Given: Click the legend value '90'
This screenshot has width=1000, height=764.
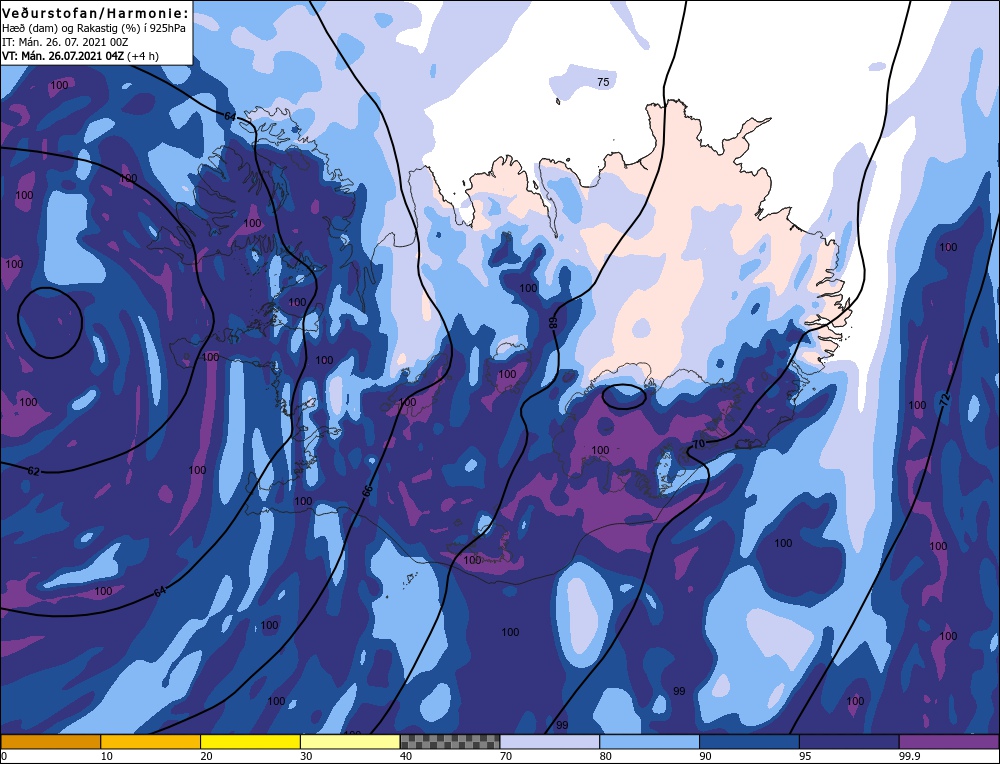Looking at the screenshot, I should (x=706, y=756).
